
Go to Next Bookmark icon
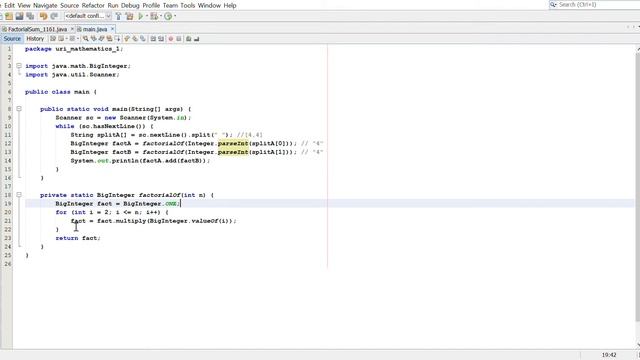point(135,39)
